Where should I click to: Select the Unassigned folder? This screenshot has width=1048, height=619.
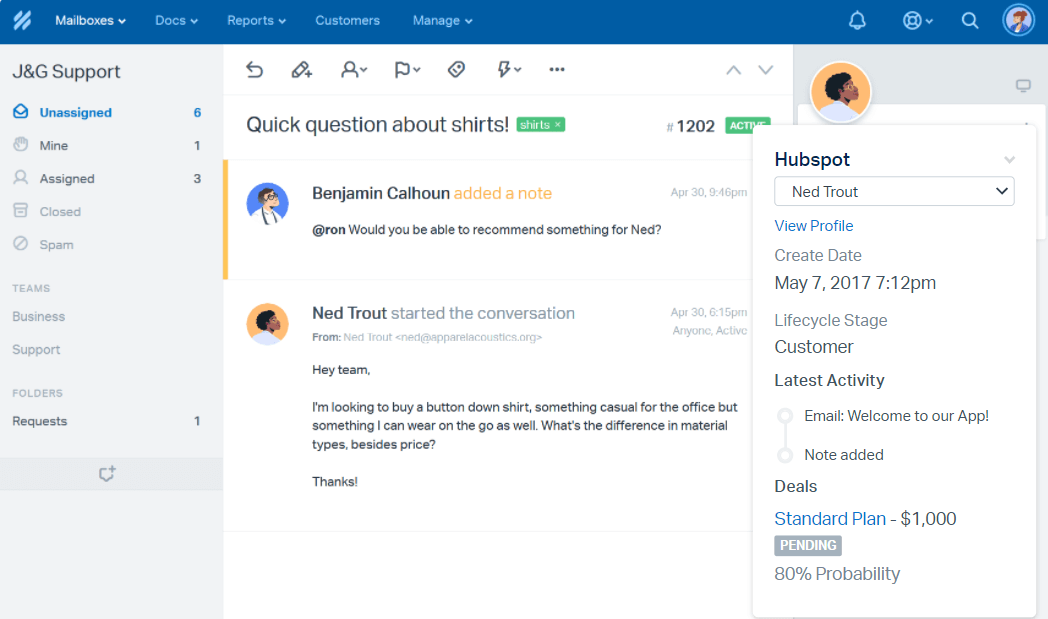[x=75, y=113]
